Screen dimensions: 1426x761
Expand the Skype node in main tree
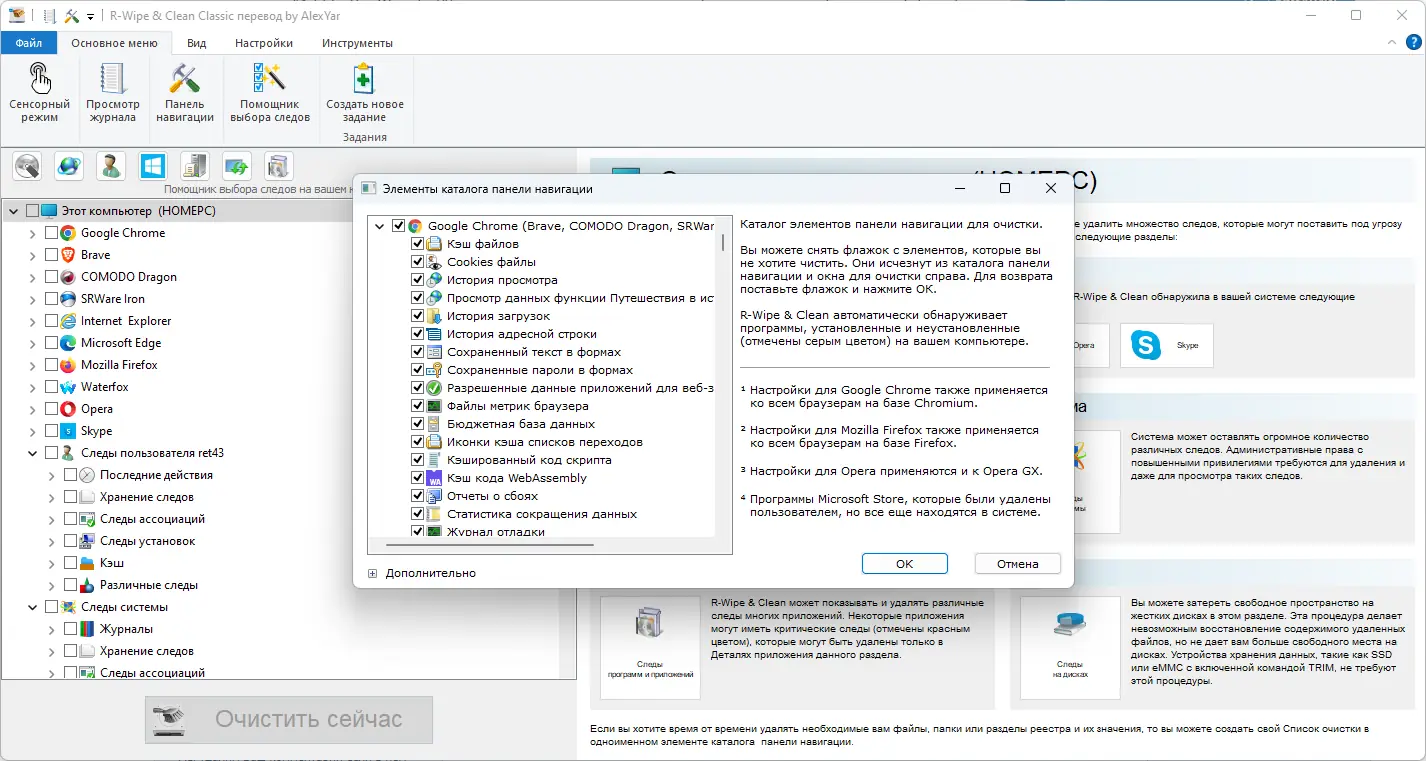point(33,431)
